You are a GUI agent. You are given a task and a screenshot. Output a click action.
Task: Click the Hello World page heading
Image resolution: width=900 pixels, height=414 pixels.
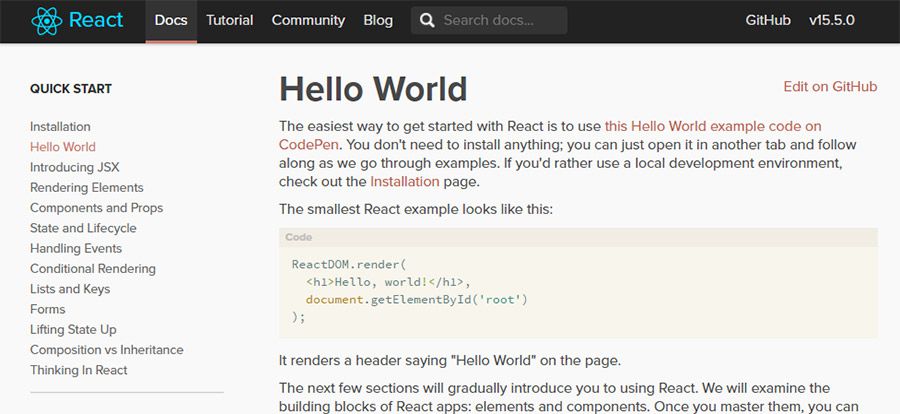[x=373, y=89]
